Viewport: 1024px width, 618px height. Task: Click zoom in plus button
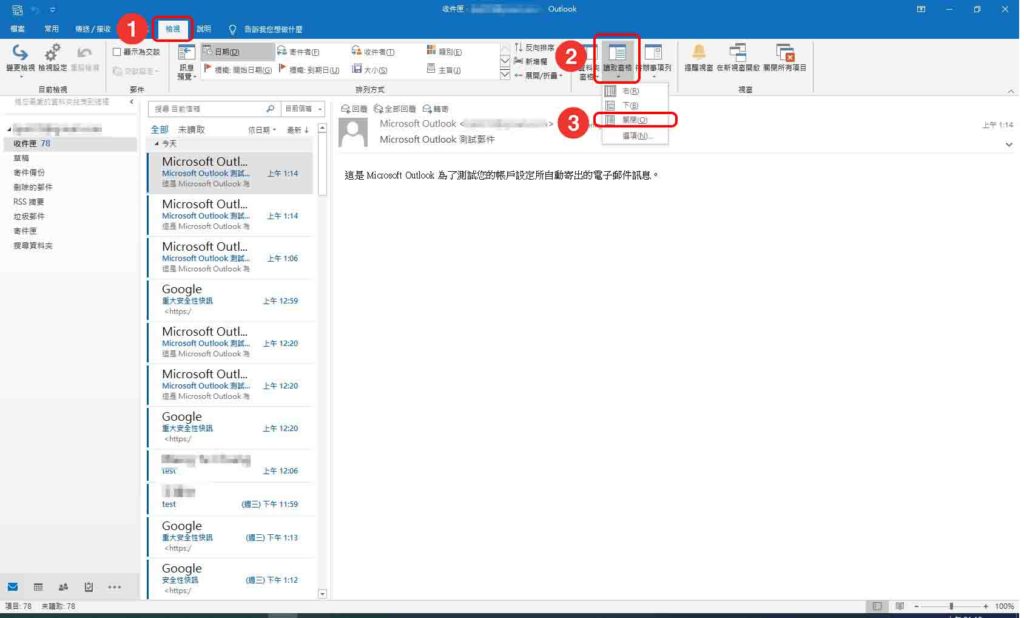pos(986,606)
